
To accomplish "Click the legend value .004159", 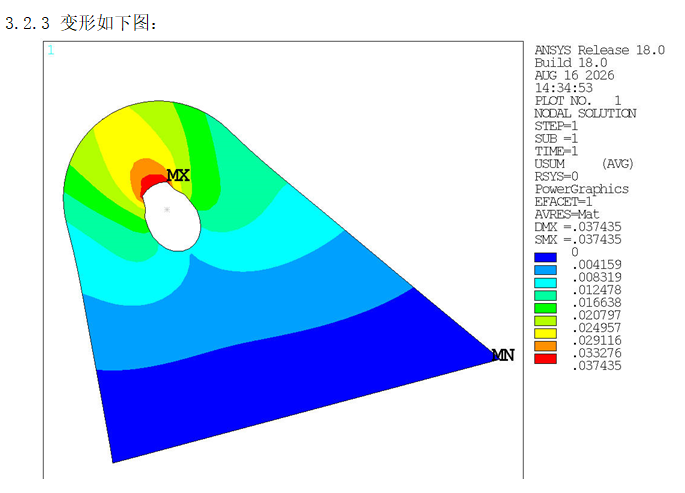I will [597, 265].
